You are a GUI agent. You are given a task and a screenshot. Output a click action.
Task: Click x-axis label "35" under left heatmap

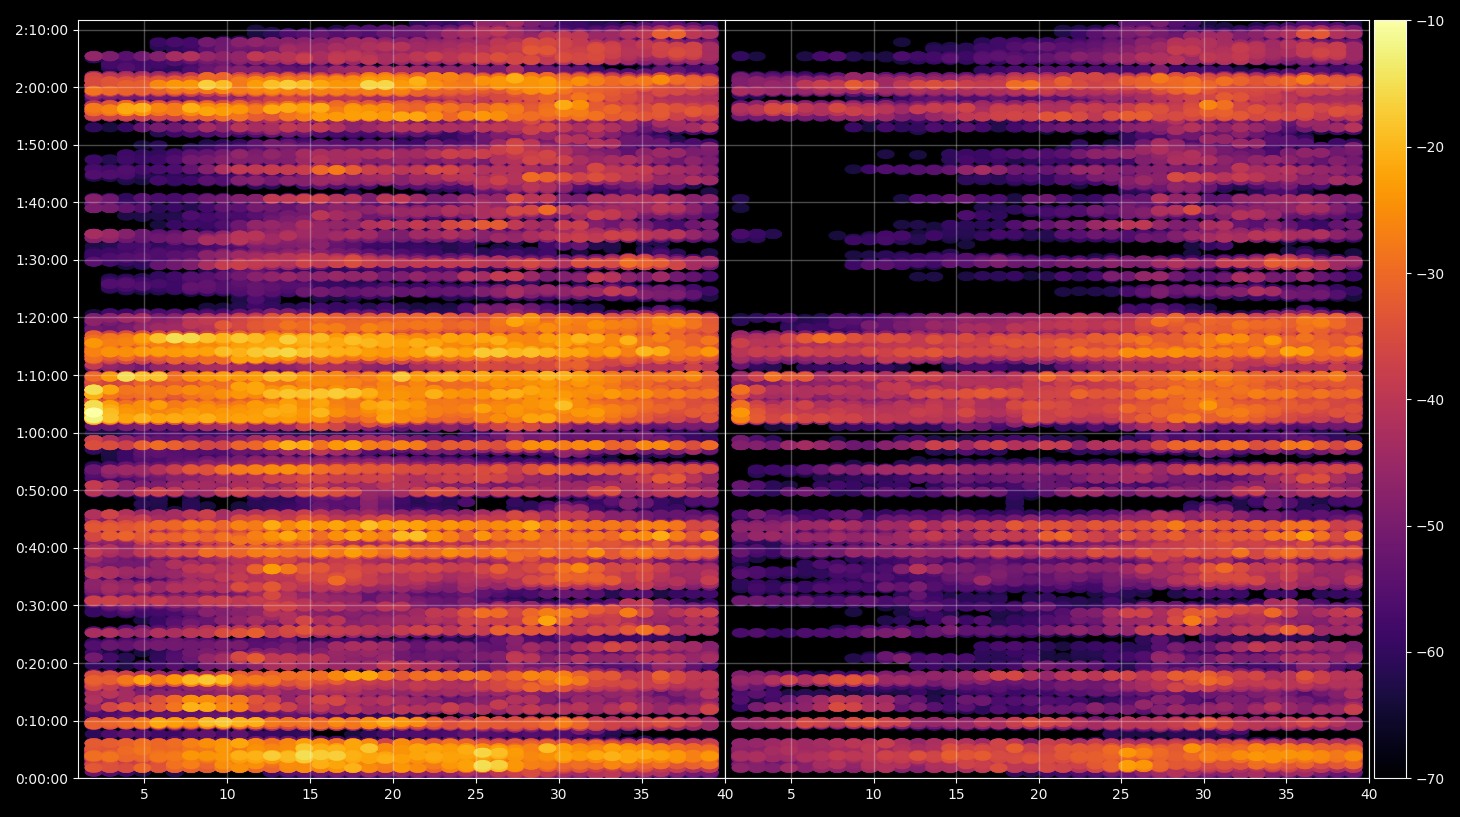641,795
